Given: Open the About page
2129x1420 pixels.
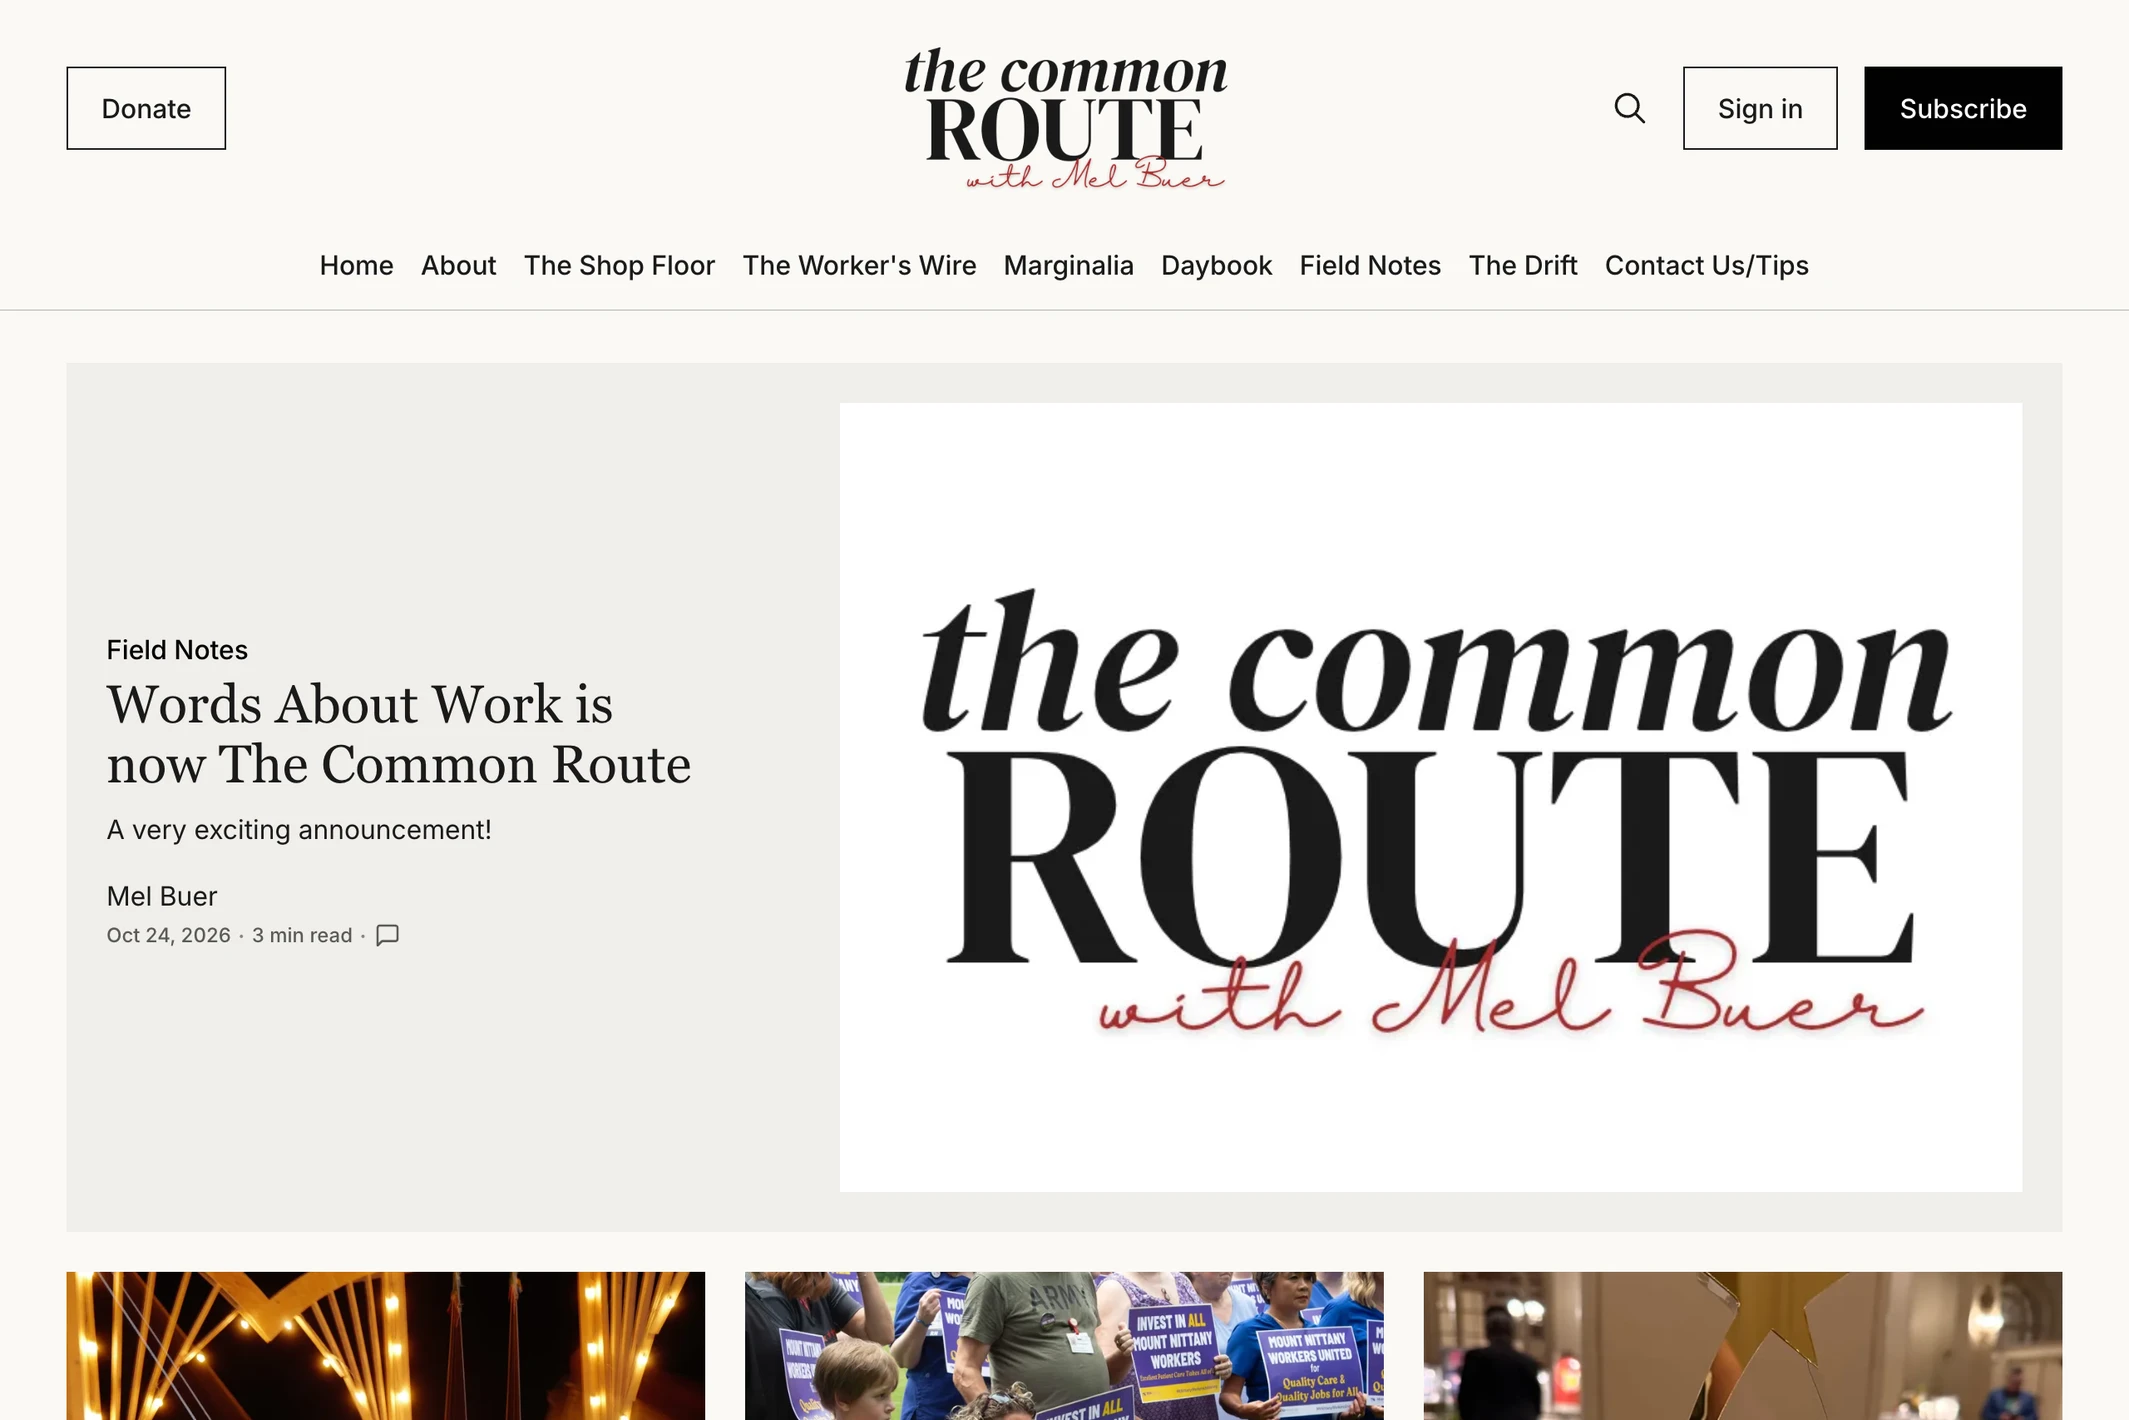Looking at the screenshot, I should (x=458, y=265).
